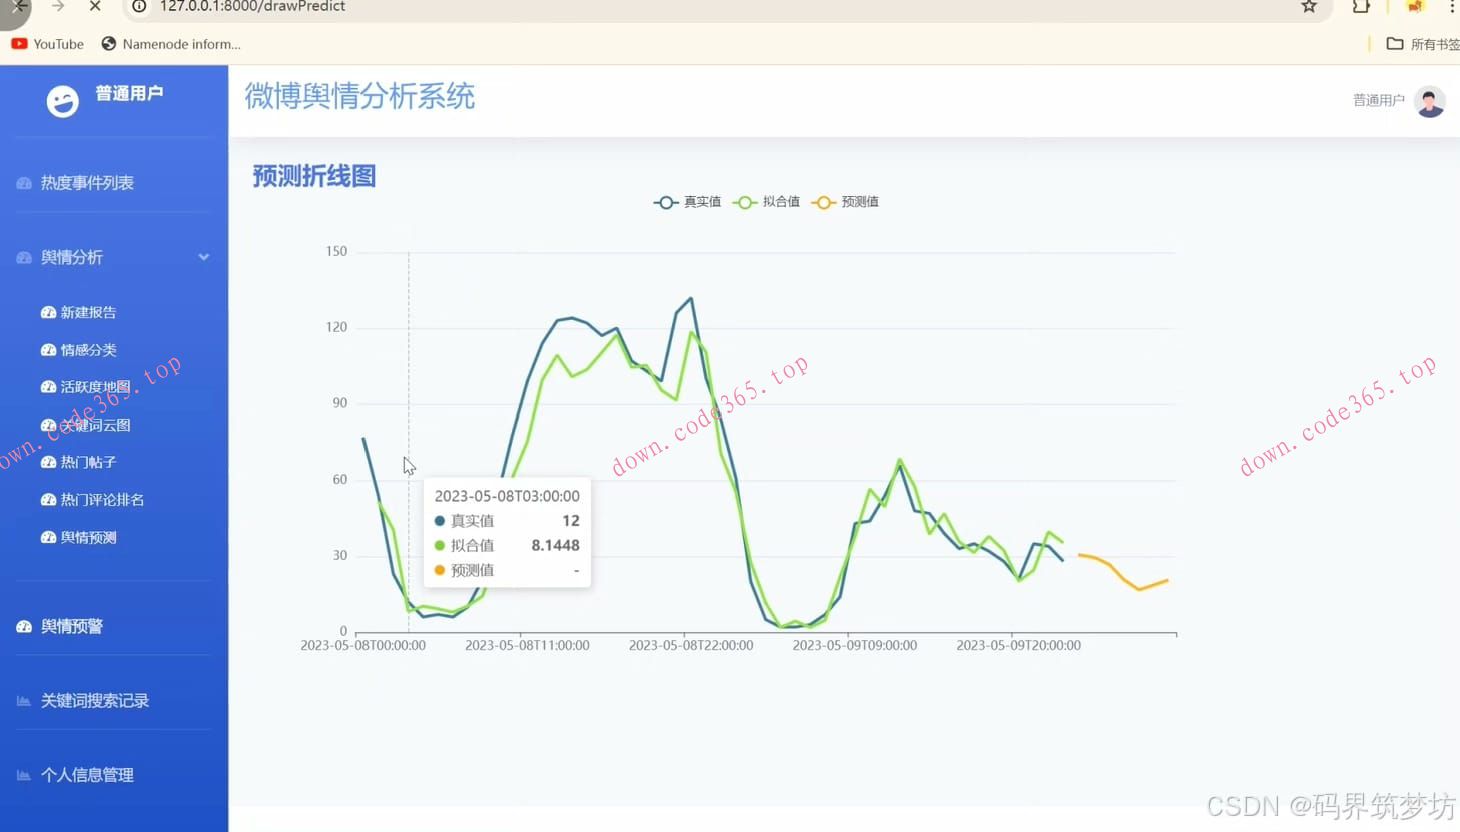Open 热门评论排名 in the sidebar
The height and width of the screenshot is (832, 1460).
(x=102, y=500)
